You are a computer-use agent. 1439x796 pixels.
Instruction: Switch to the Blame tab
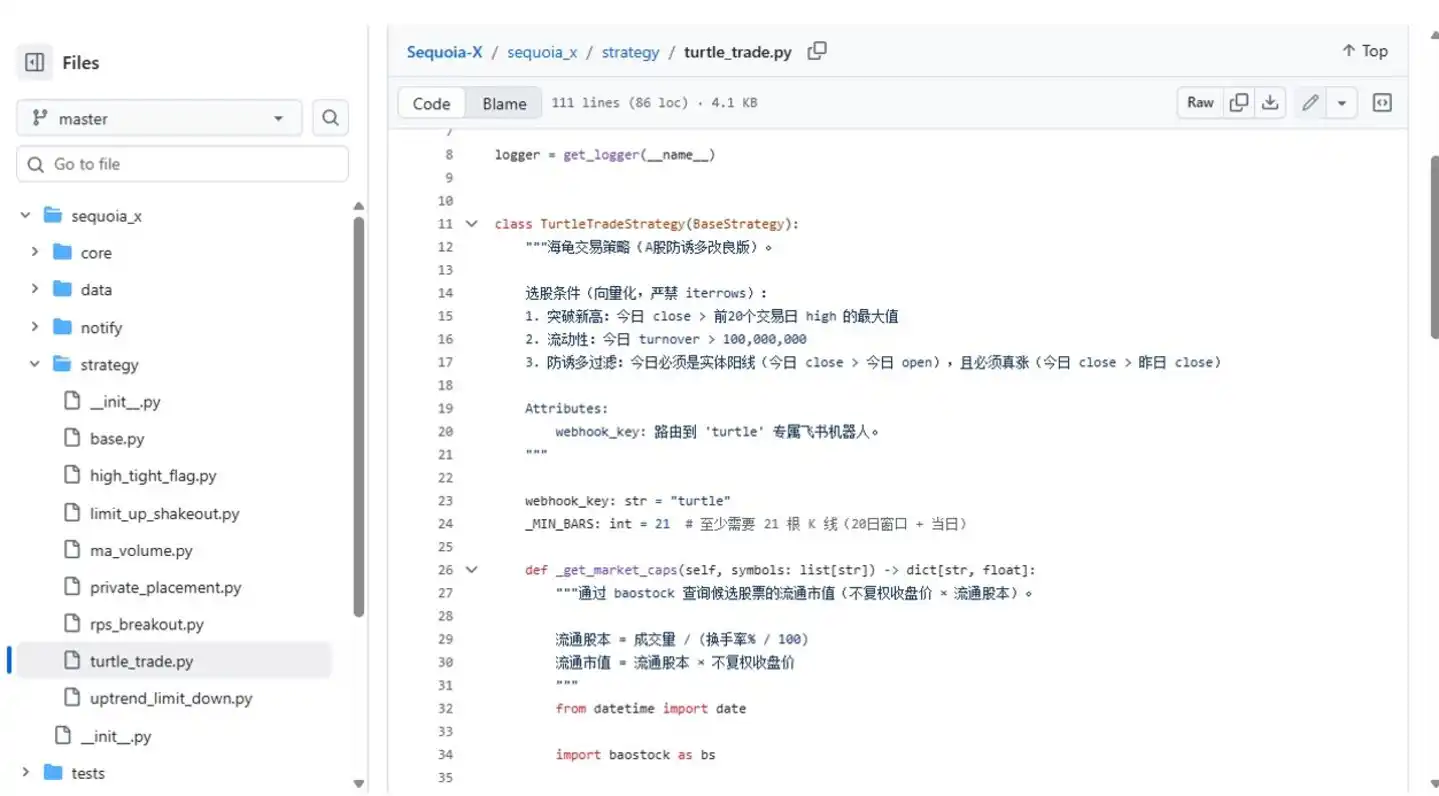coord(504,103)
